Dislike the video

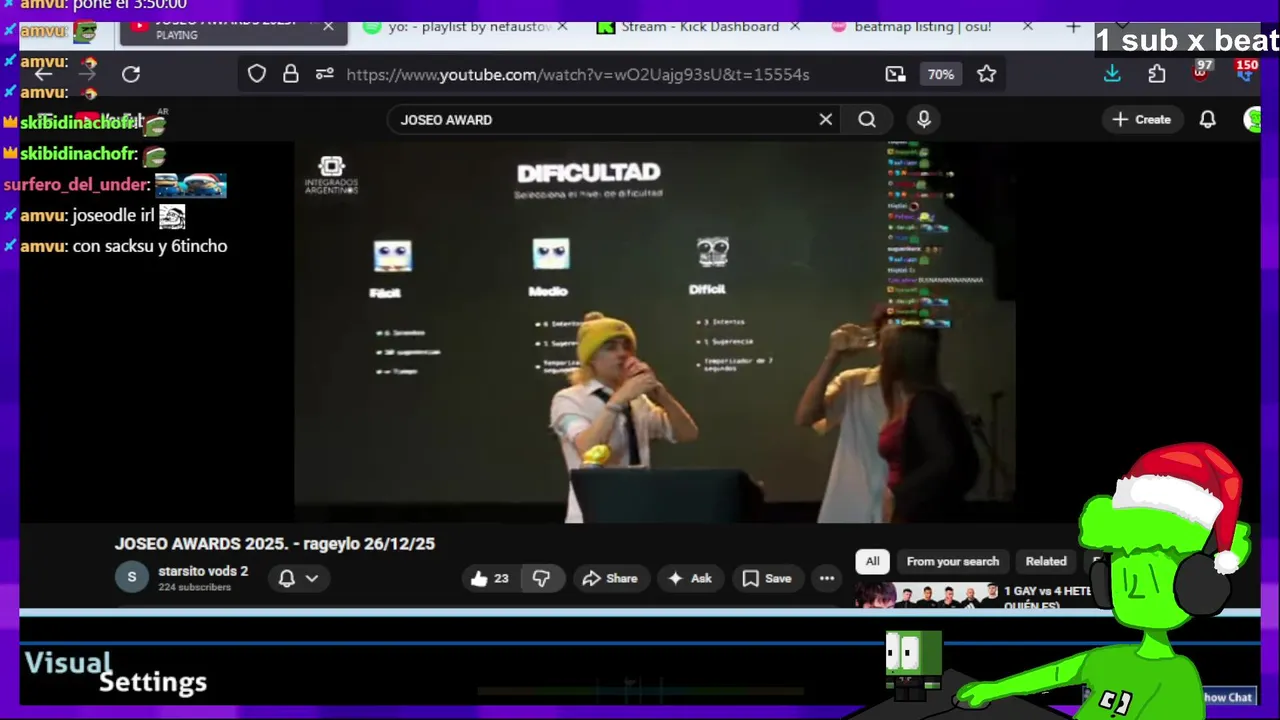pos(541,578)
